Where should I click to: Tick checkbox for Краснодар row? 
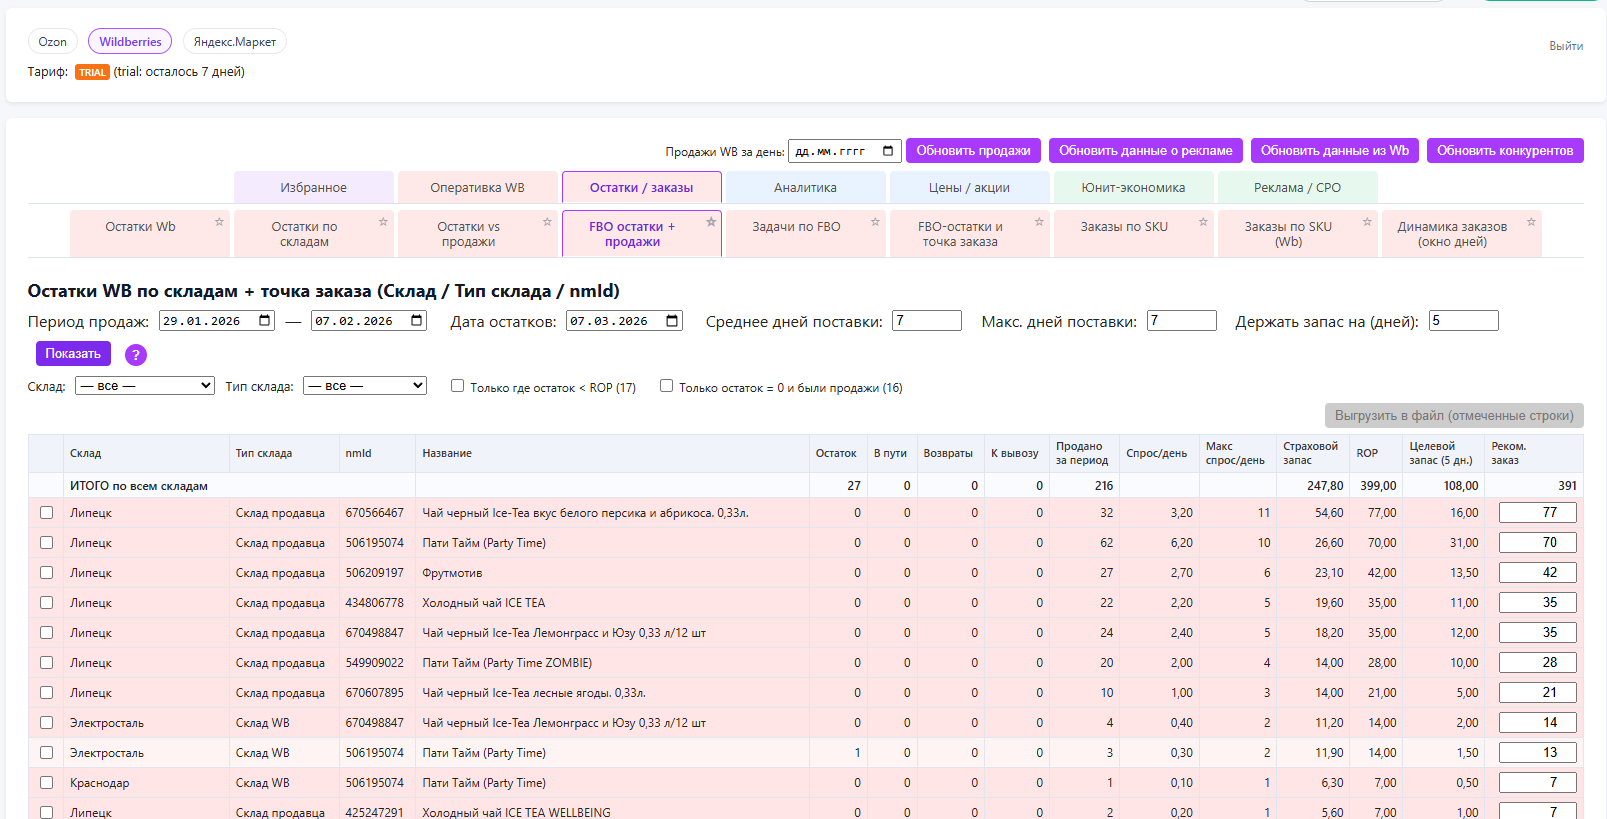46,783
